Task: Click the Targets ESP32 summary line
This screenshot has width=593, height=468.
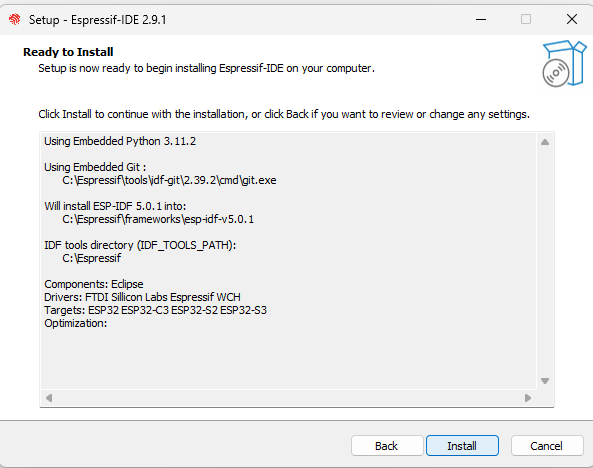Action: tap(155, 310)
